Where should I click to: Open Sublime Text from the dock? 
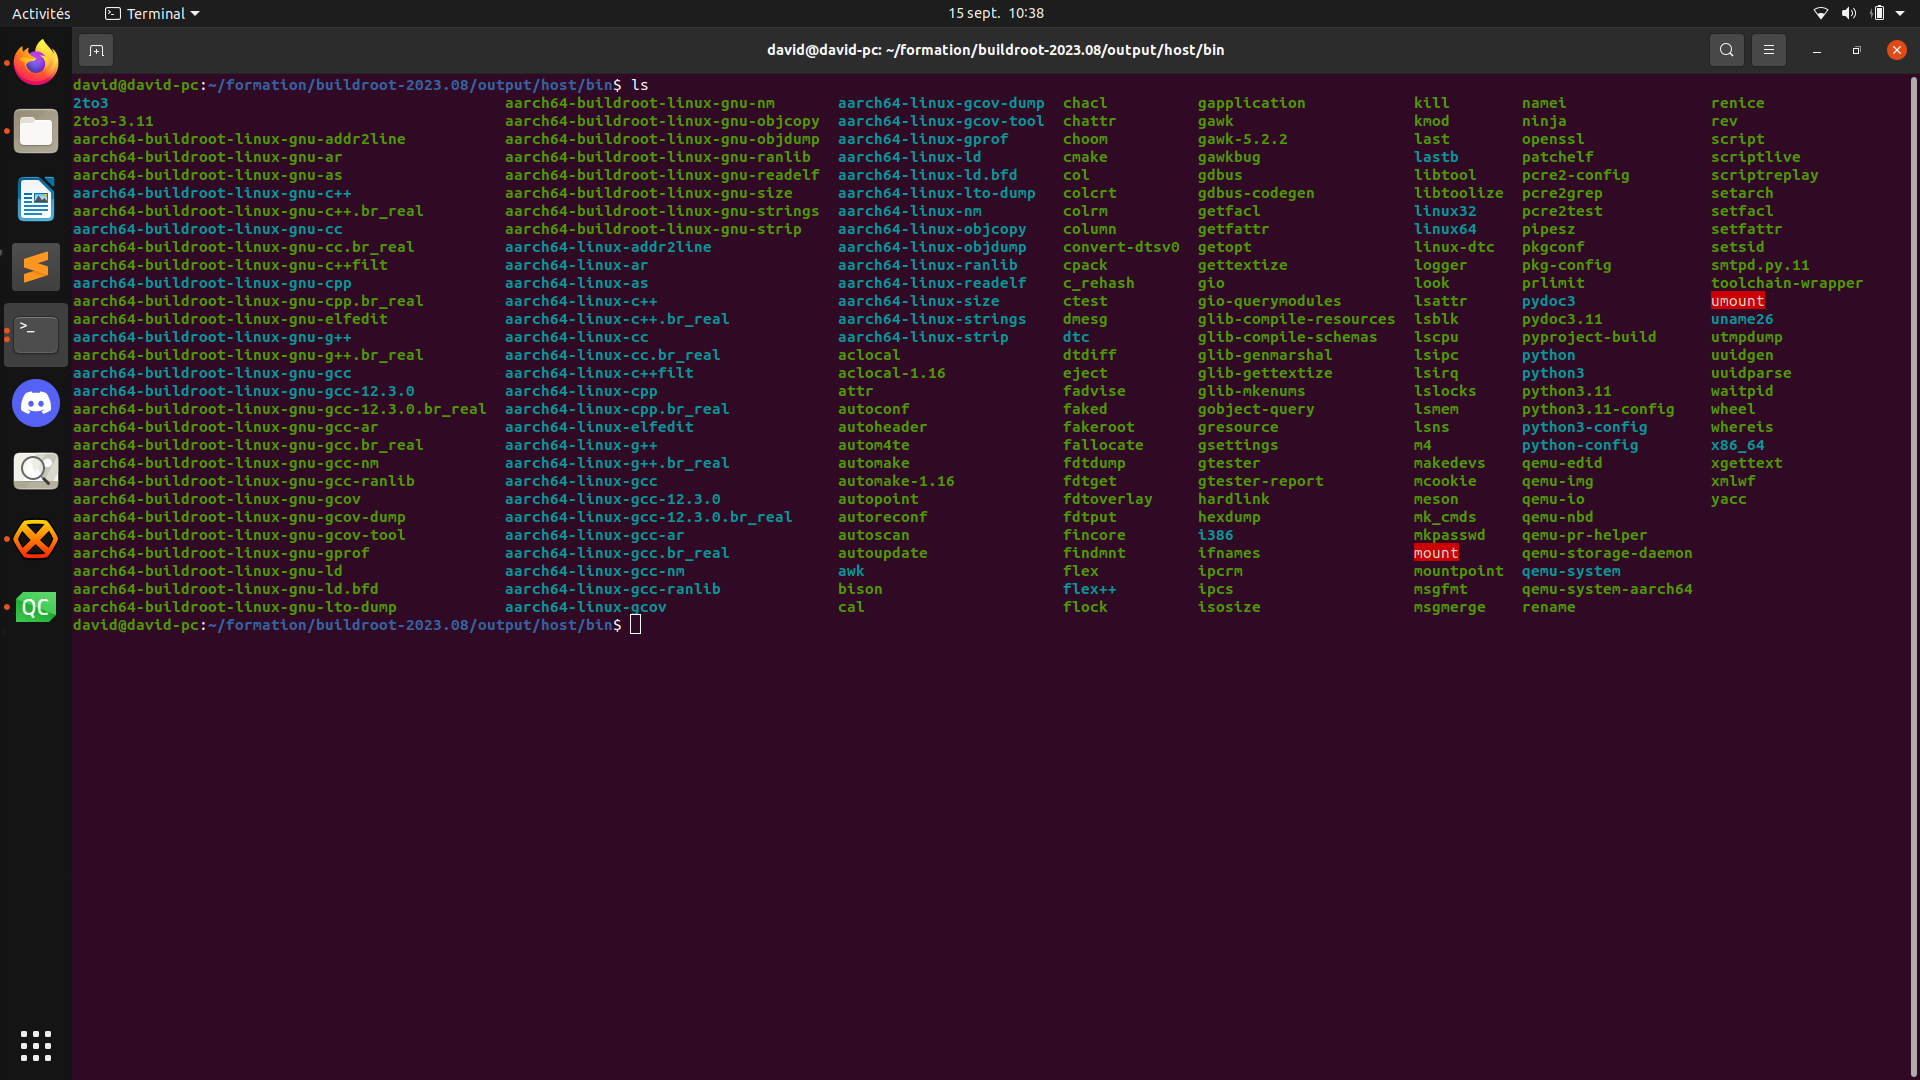click(x=36, y=267)
